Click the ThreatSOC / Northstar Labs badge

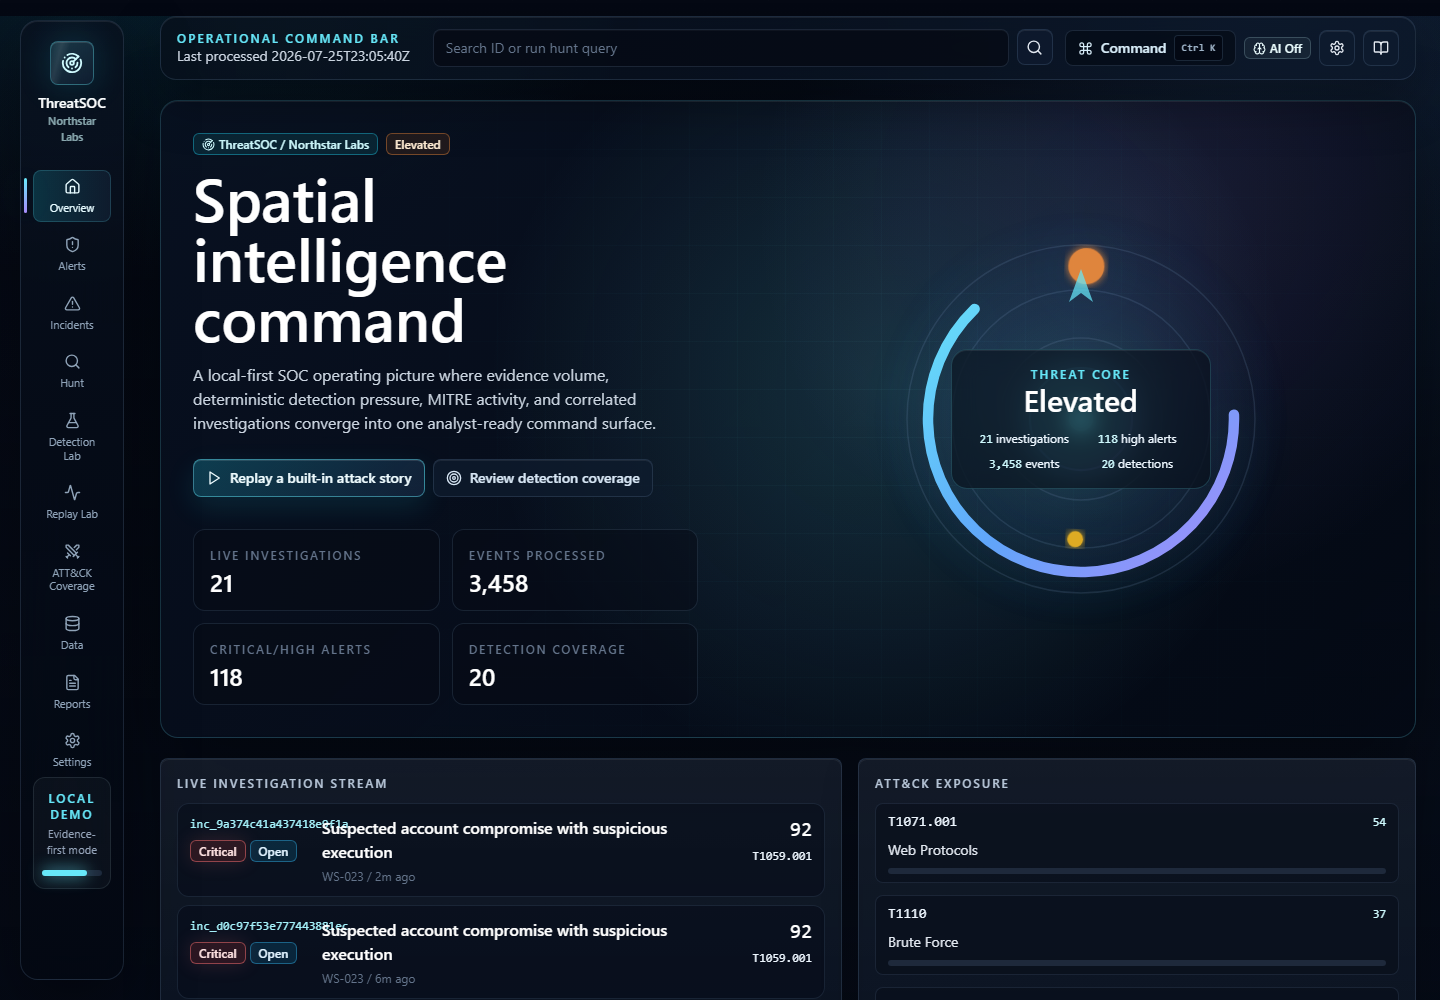[x=286, y=145]
